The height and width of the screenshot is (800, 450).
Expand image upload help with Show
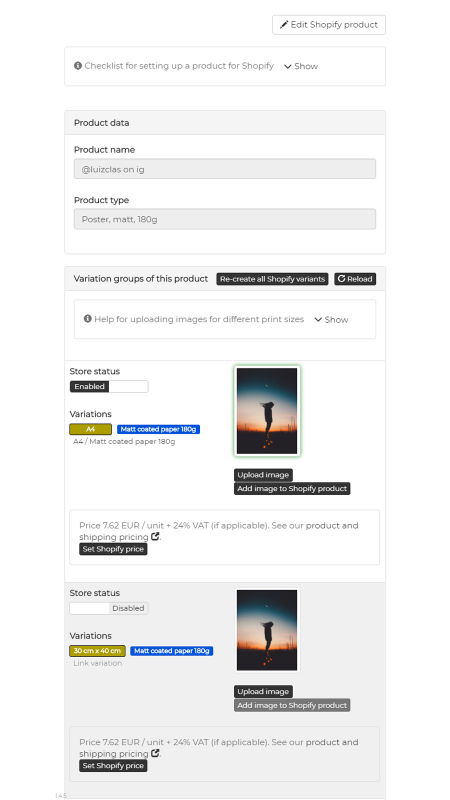(331, 319)
